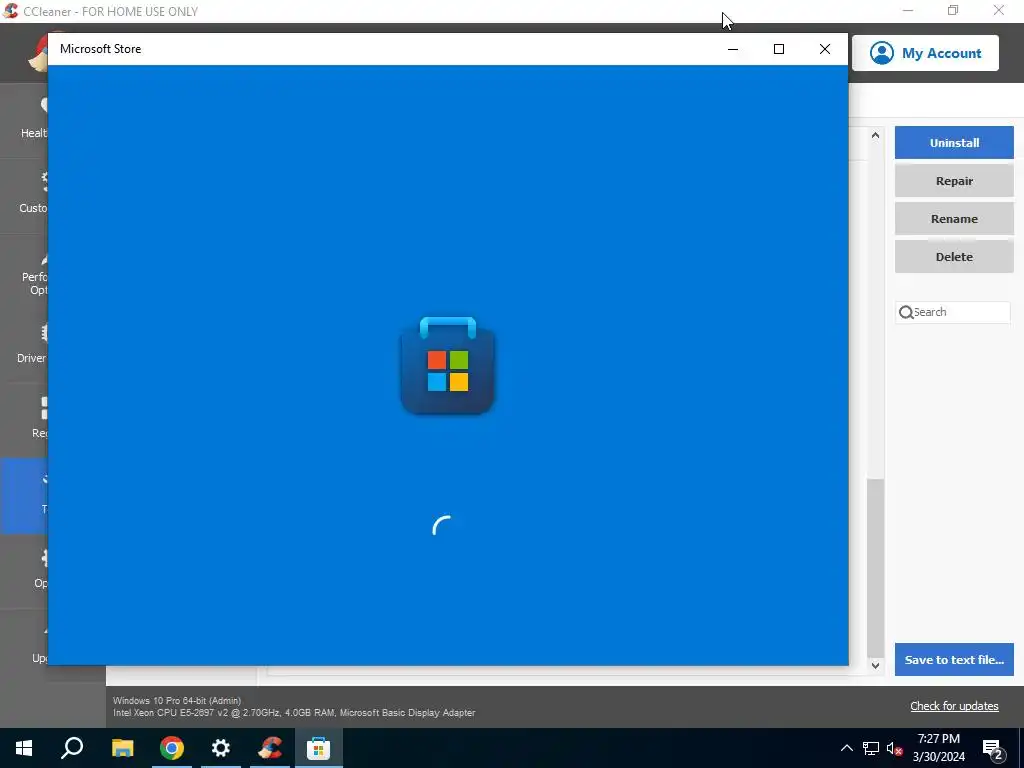This screenshot has height=768, width=1024.
Task: Focus the Search field in CCleaner
Action: (x=953, y=312)
